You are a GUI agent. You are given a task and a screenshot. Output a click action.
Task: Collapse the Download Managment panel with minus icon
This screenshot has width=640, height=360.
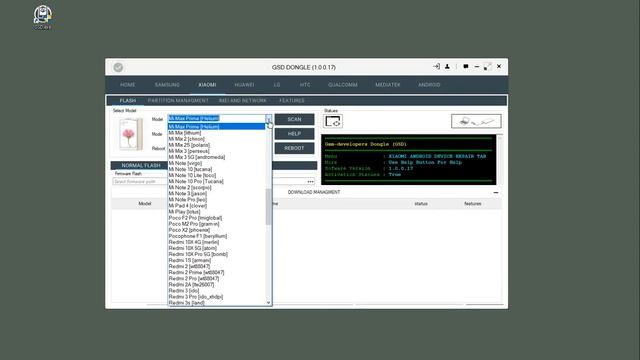pyautogui.click(x=496, y=192)
